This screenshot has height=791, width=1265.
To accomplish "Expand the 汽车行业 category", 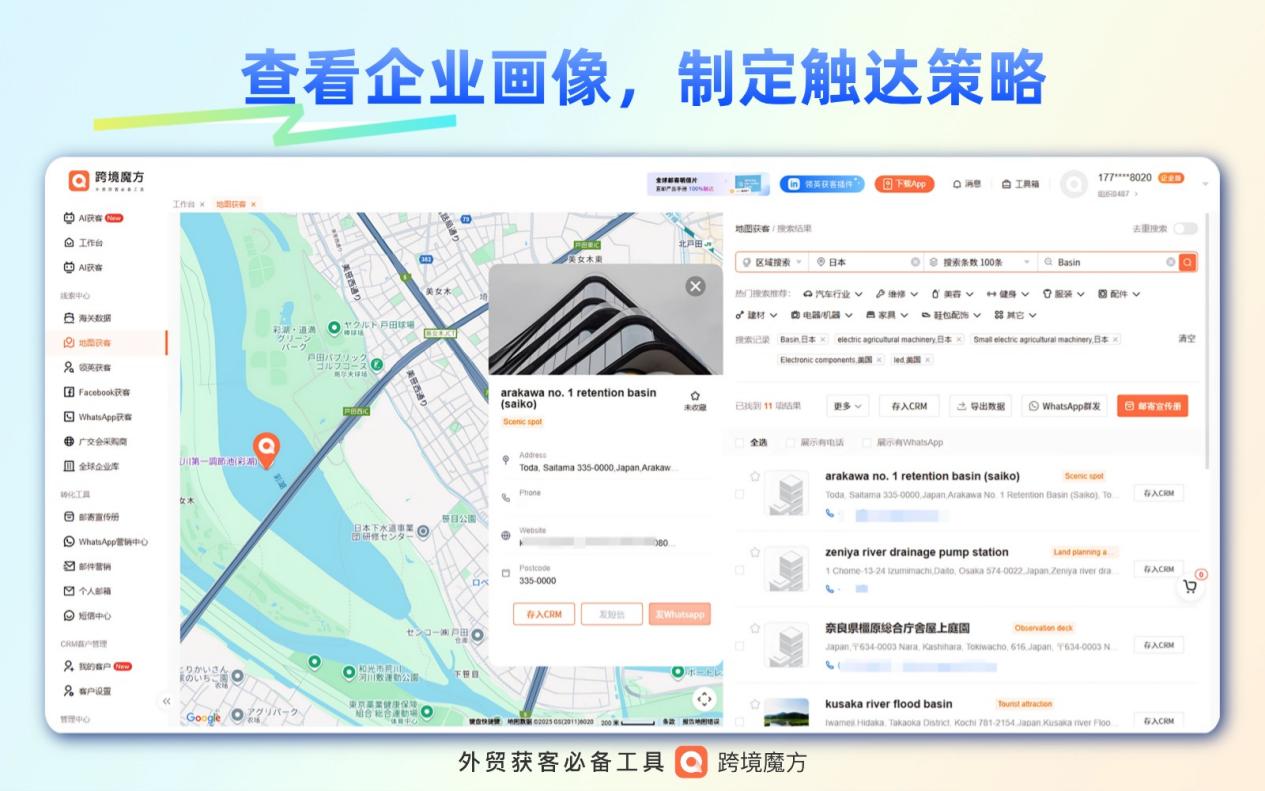I will click(833, 294).
